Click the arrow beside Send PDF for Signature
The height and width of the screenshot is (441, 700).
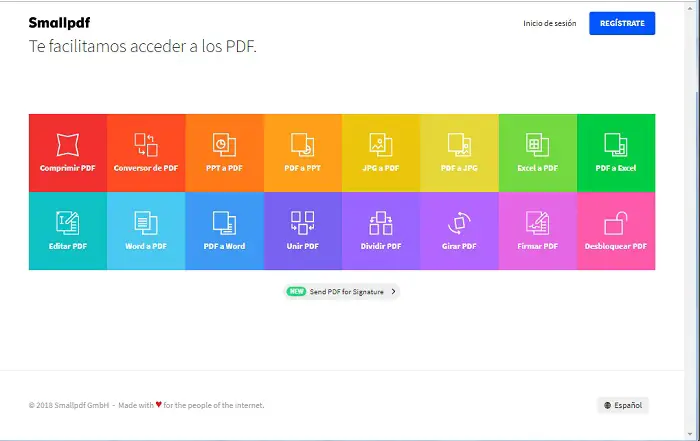click(x=393, y=291)
